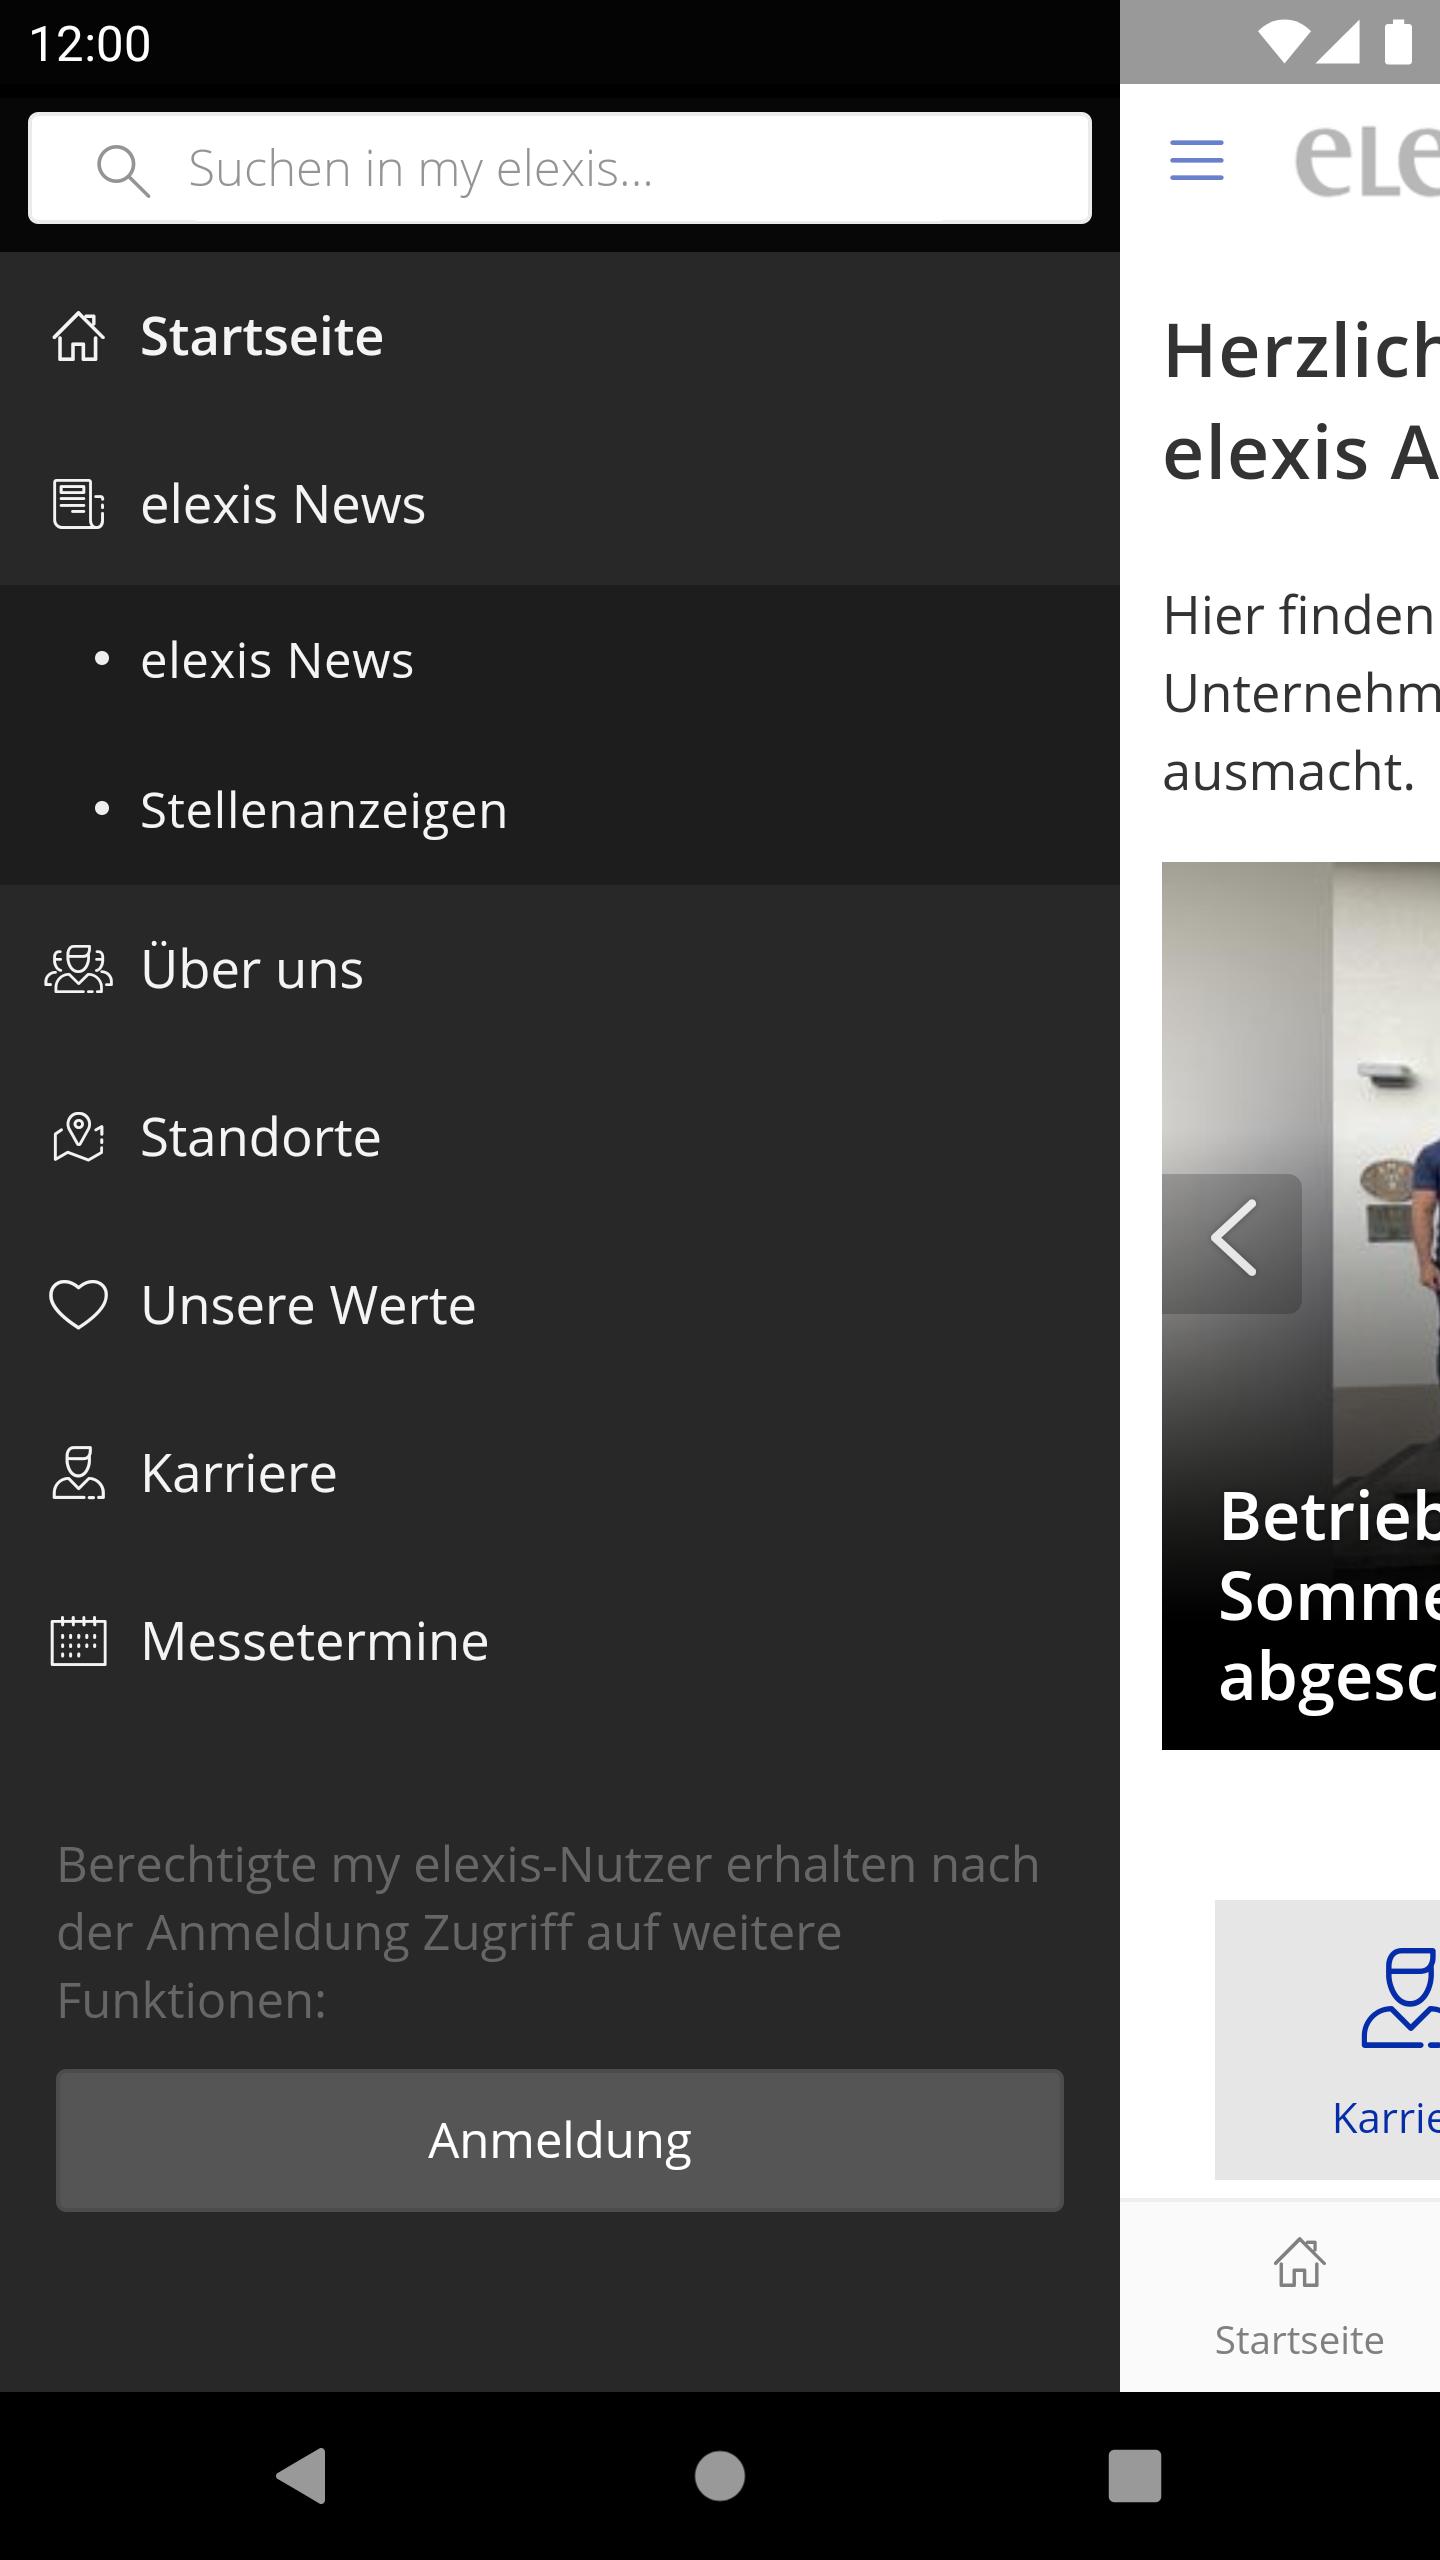1440x2560 pixels.
Task: Collapse the elexis News parent menu entry
Action: coord(560,504)
